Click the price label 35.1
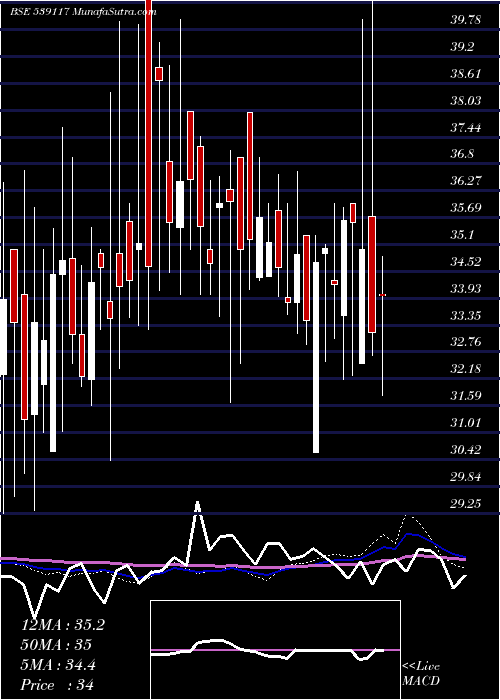The height and width of the screenshot is (700, 500). click(462, 234)
